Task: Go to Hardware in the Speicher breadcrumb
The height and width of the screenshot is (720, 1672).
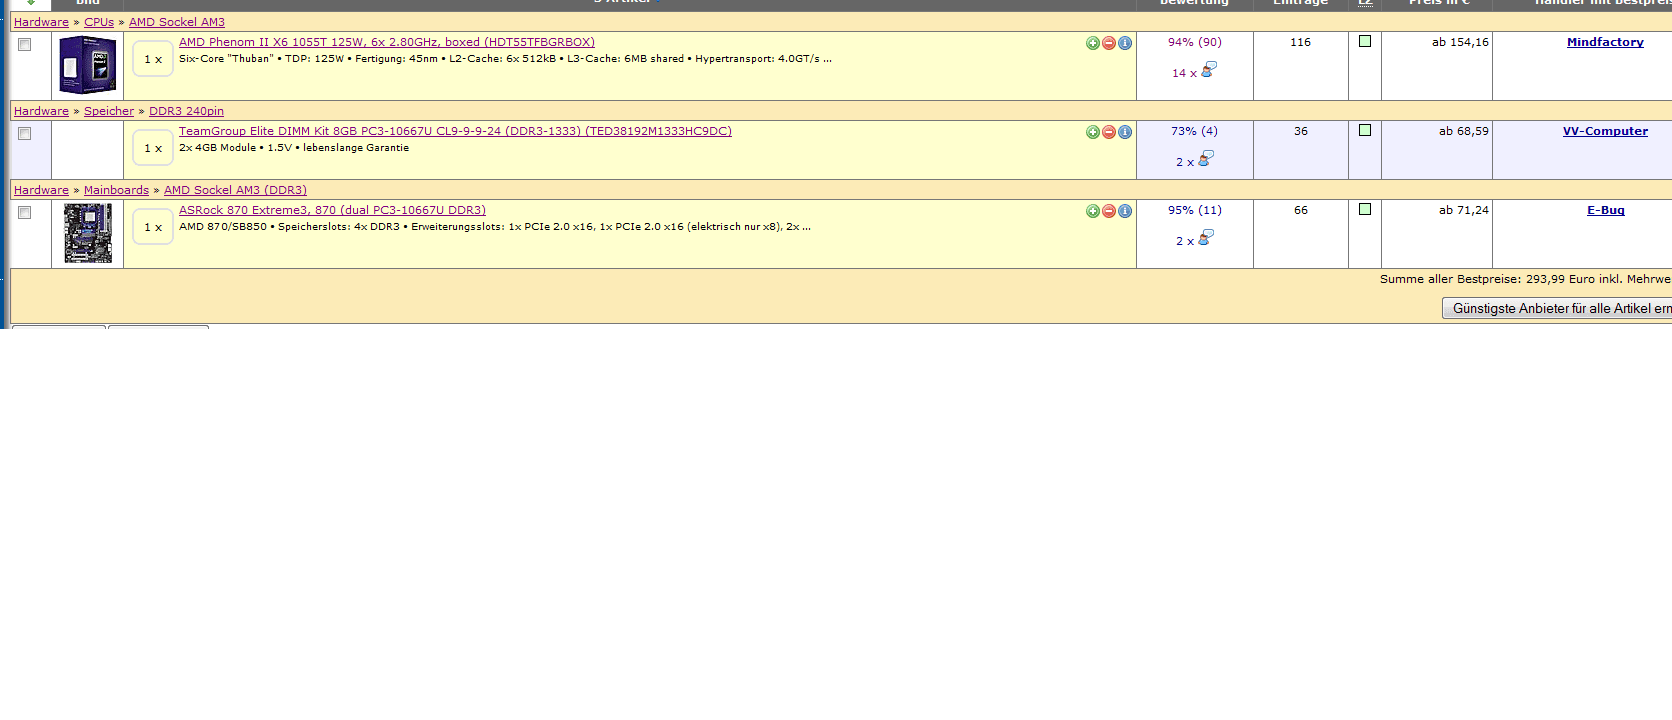Action: 41,111
